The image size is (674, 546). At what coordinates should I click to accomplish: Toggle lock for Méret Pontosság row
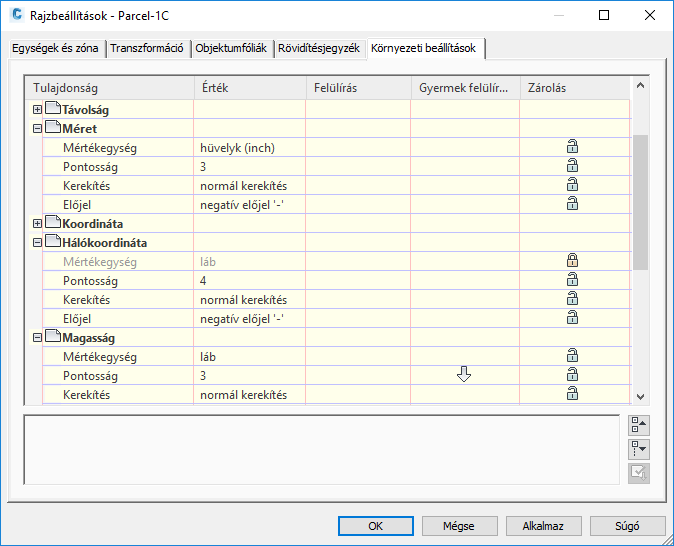tap(573, 166)
